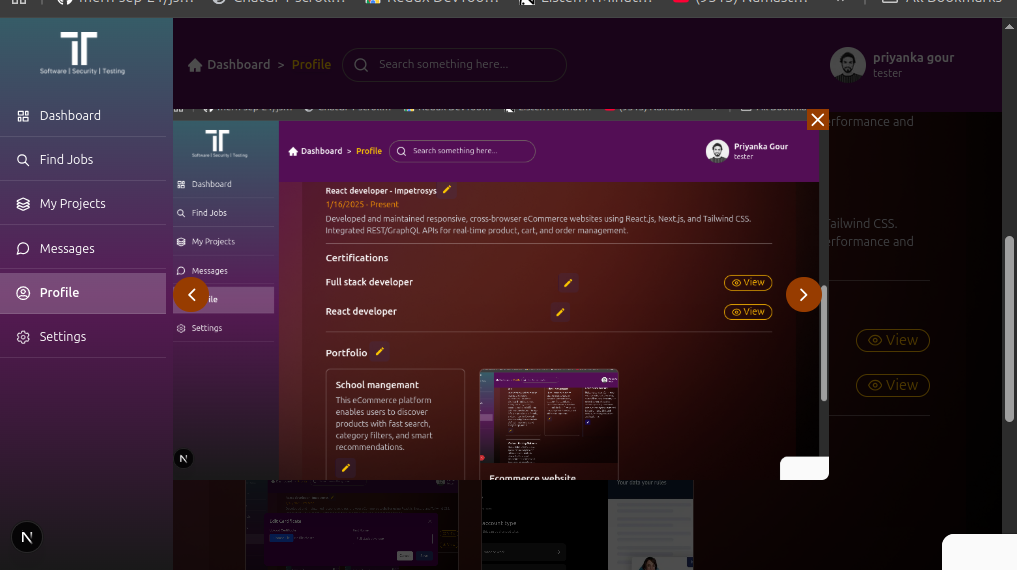Close the image lightbox with the X
Viewport: 1017px width, 570px height.
(817, 120)
